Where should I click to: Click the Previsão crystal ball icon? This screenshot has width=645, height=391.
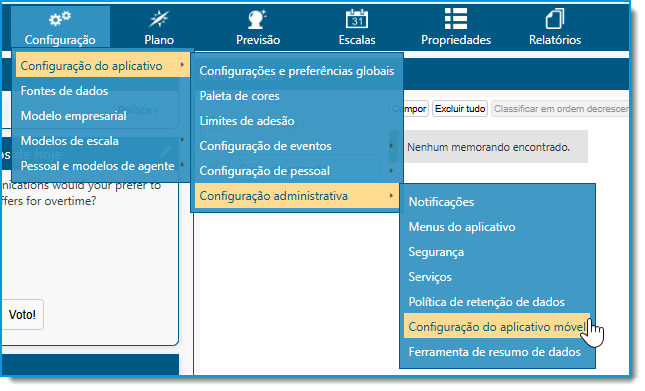click(x=258, y=19)
